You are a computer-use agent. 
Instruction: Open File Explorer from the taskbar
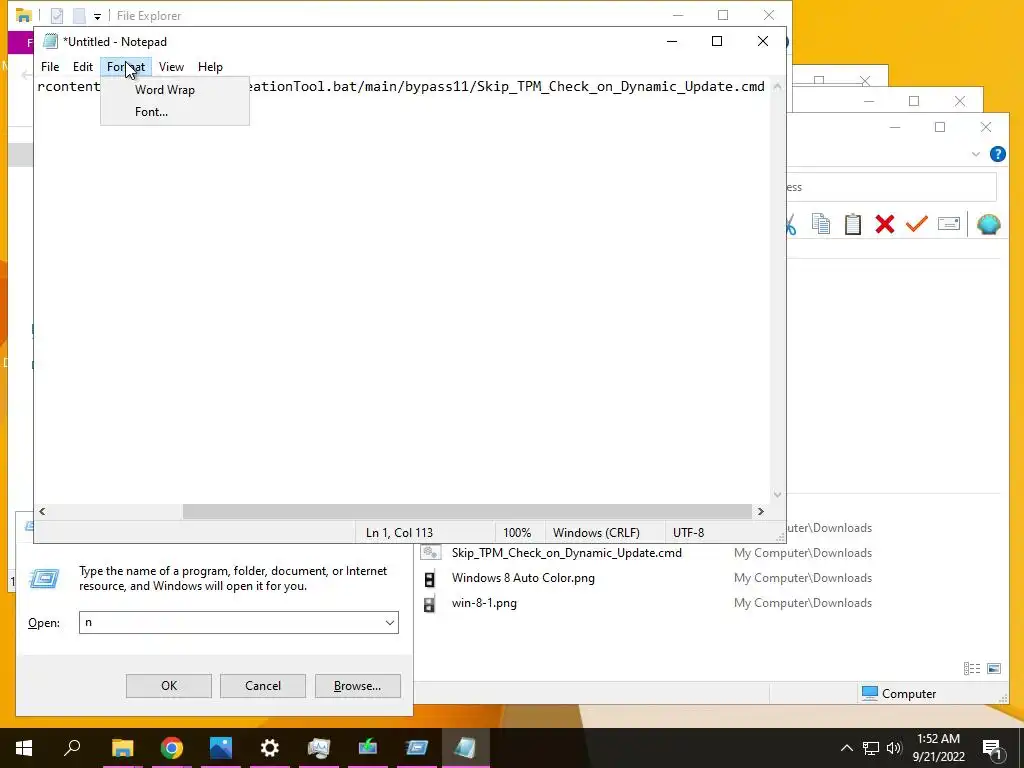122,748
